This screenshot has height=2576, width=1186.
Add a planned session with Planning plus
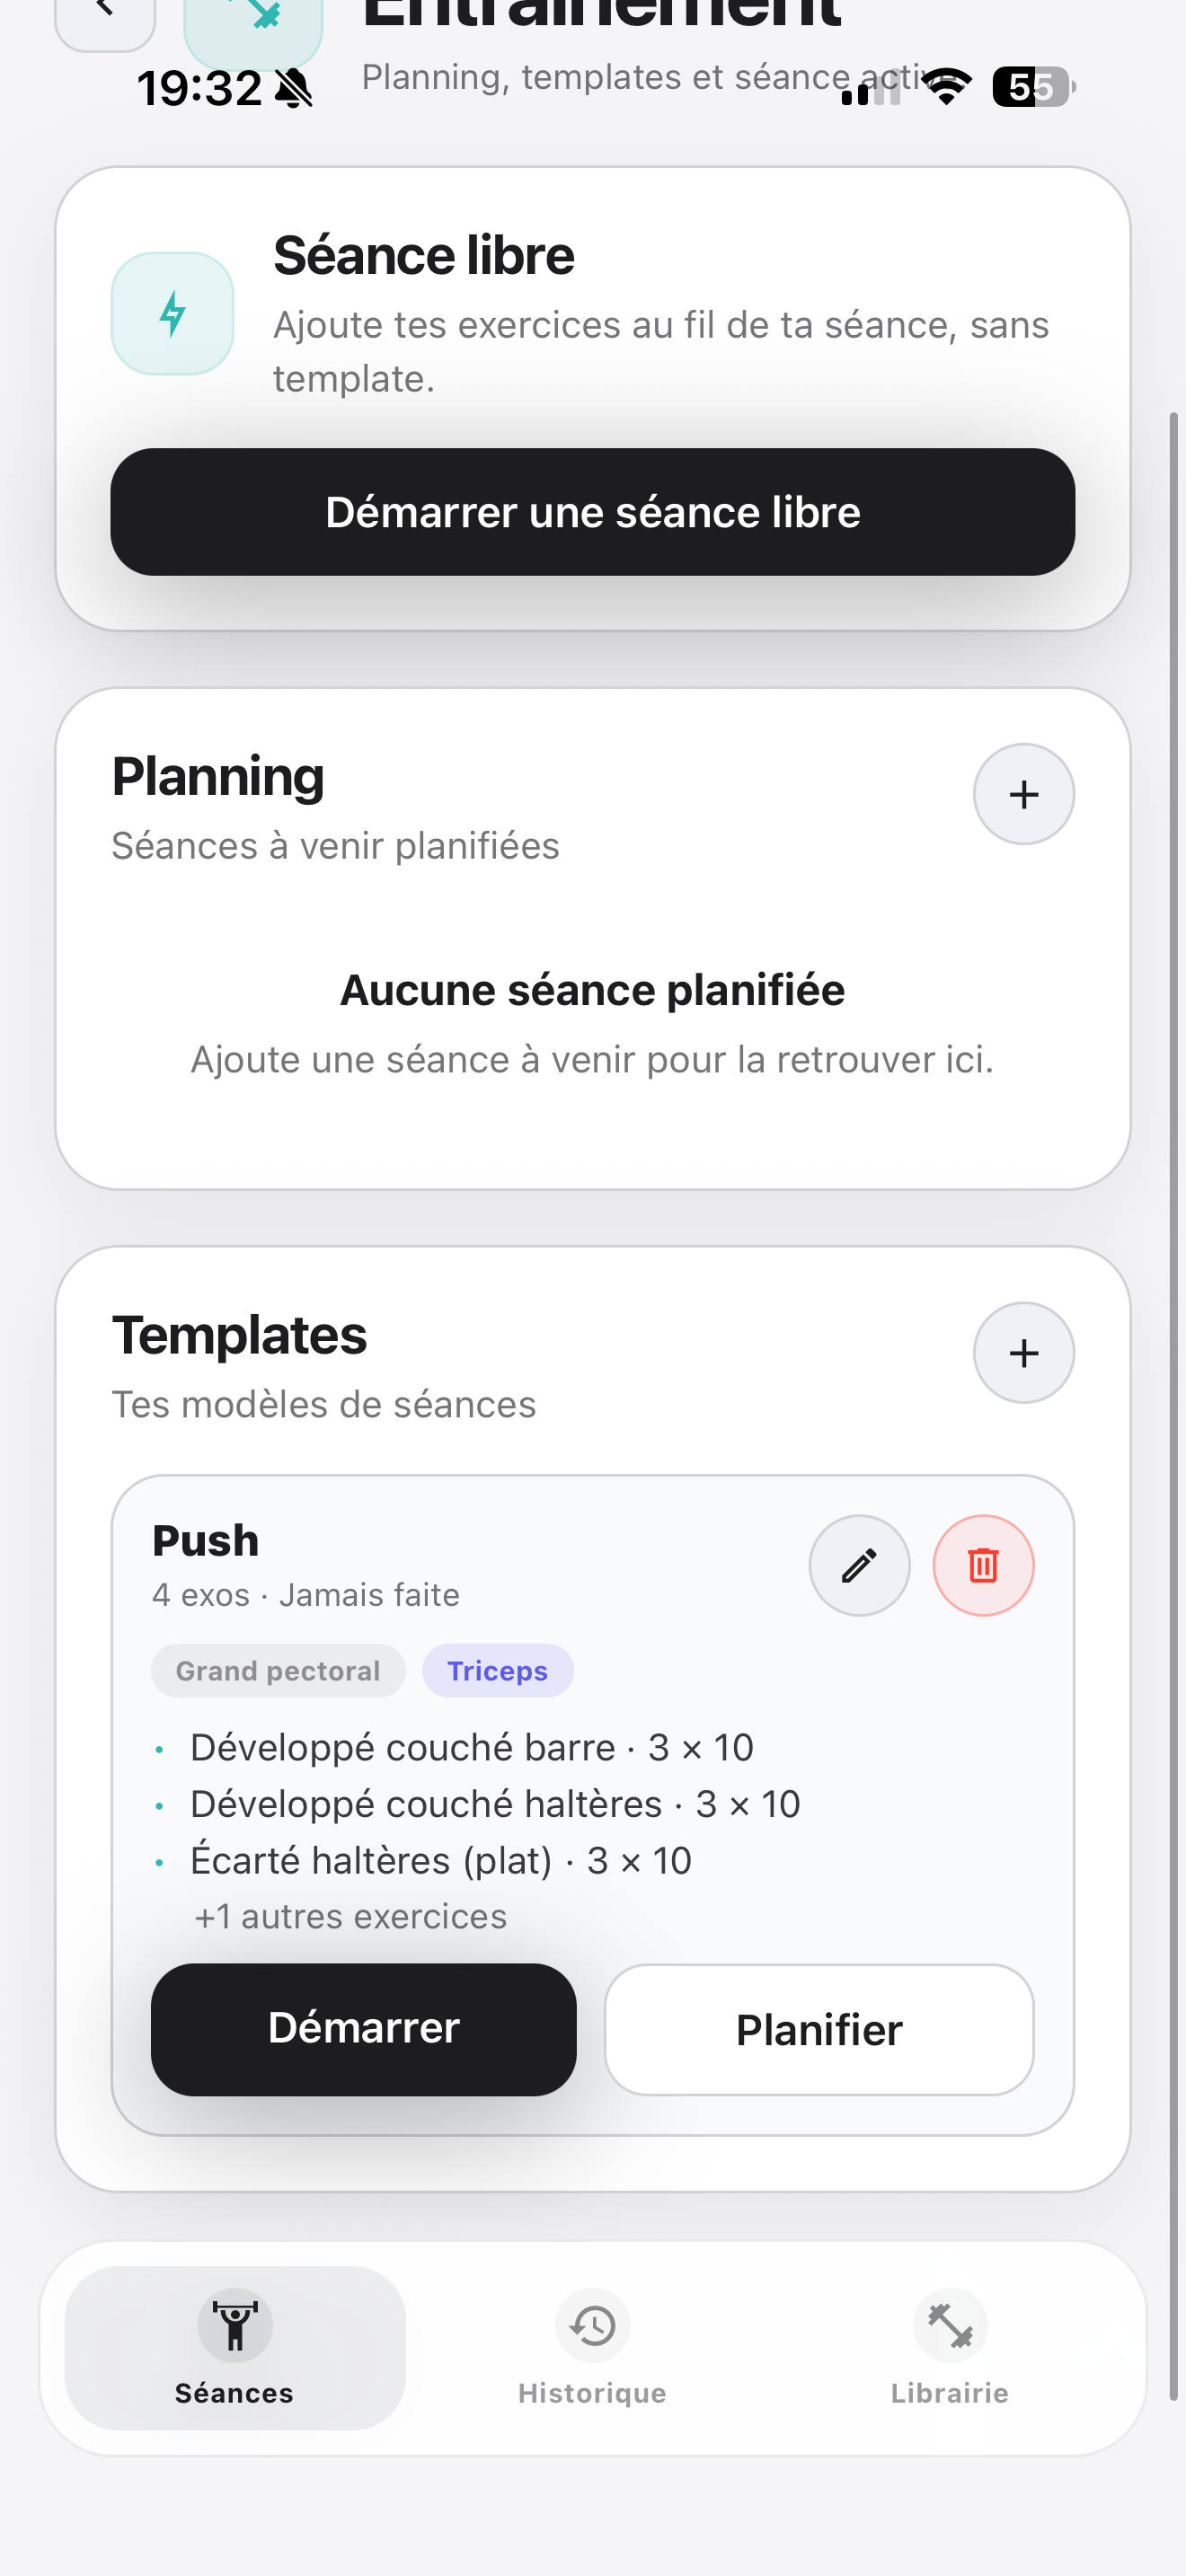pyautogui.click(x=1023, y=794)
